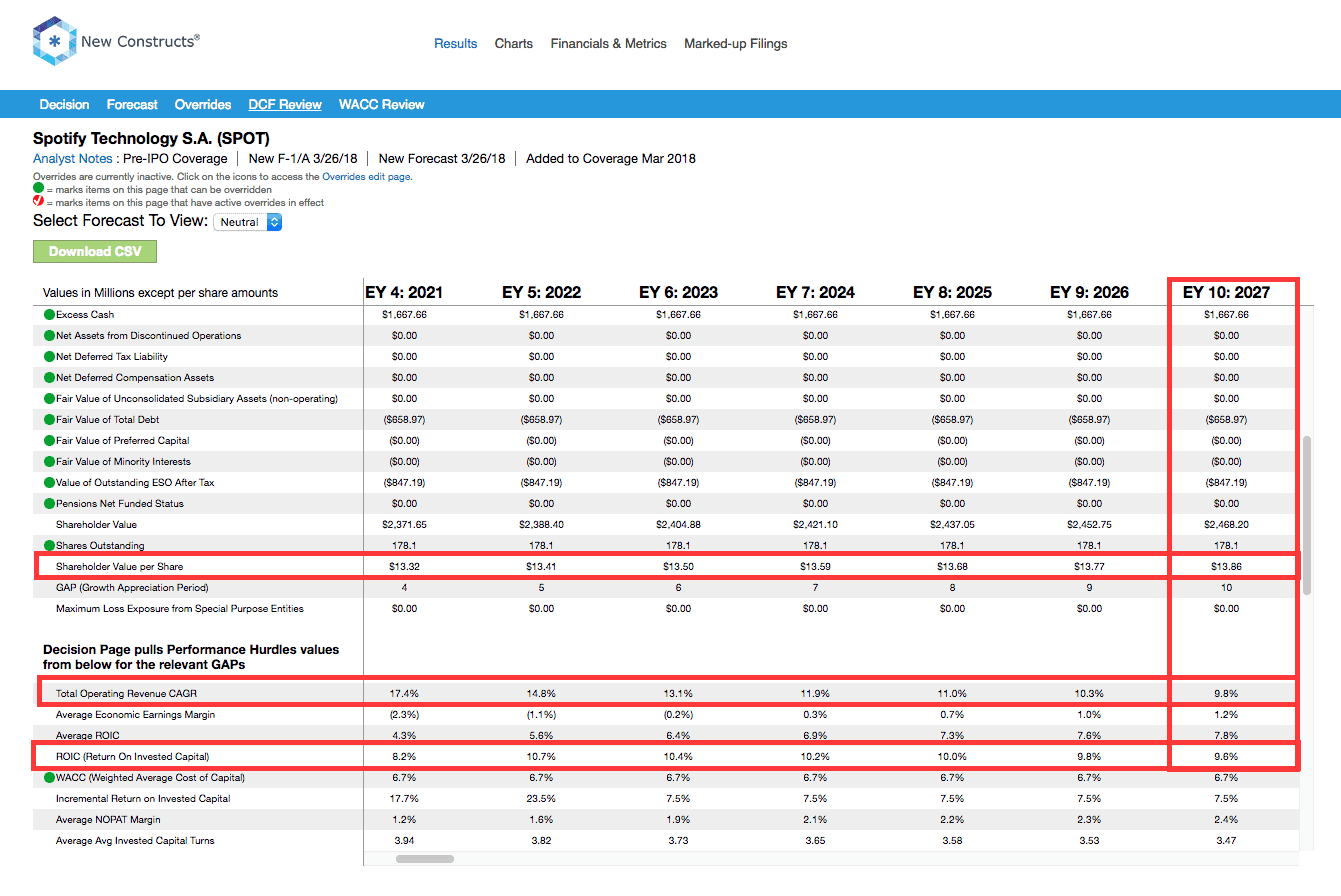Click Maximum Loss Exposure from SPE label

tap(180, 609)
